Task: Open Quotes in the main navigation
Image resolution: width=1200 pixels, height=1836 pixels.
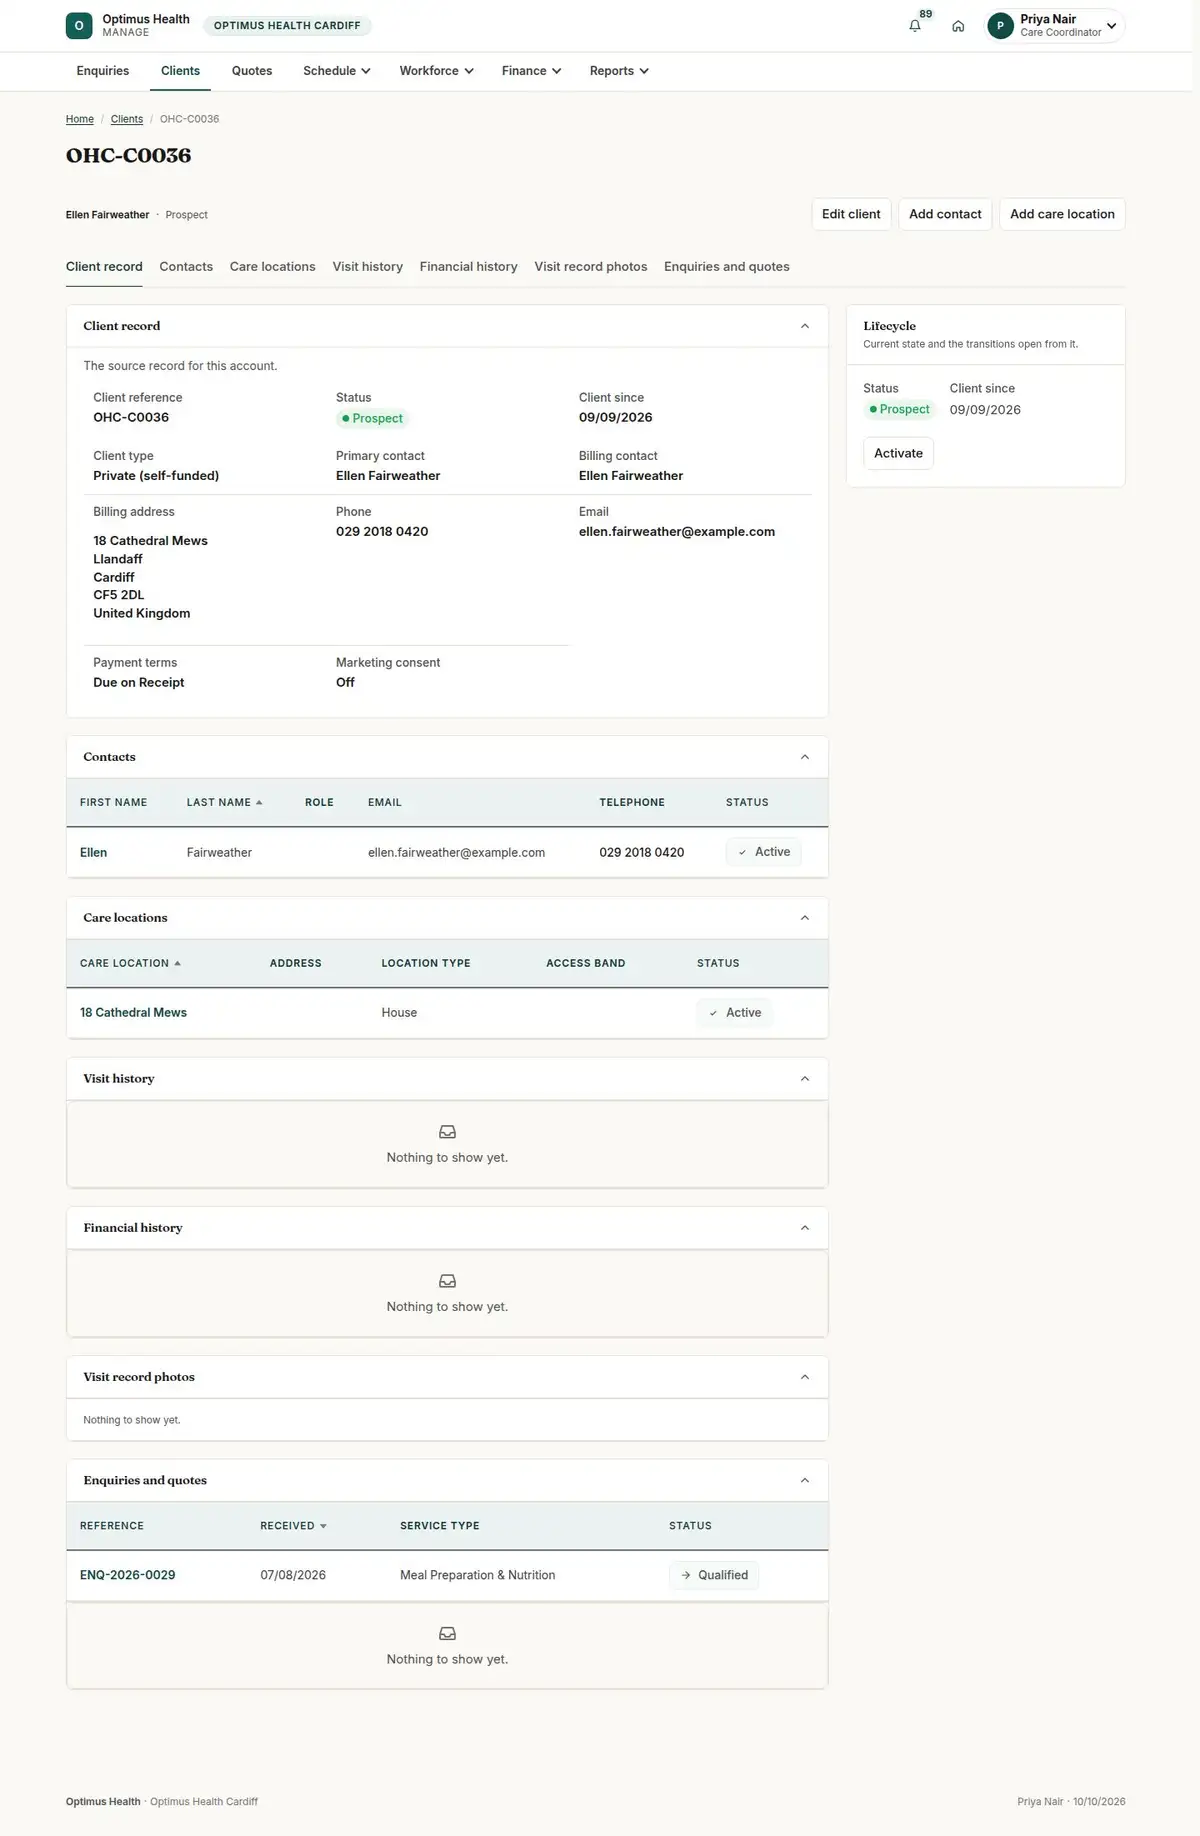Action: [x=252, y=71]
